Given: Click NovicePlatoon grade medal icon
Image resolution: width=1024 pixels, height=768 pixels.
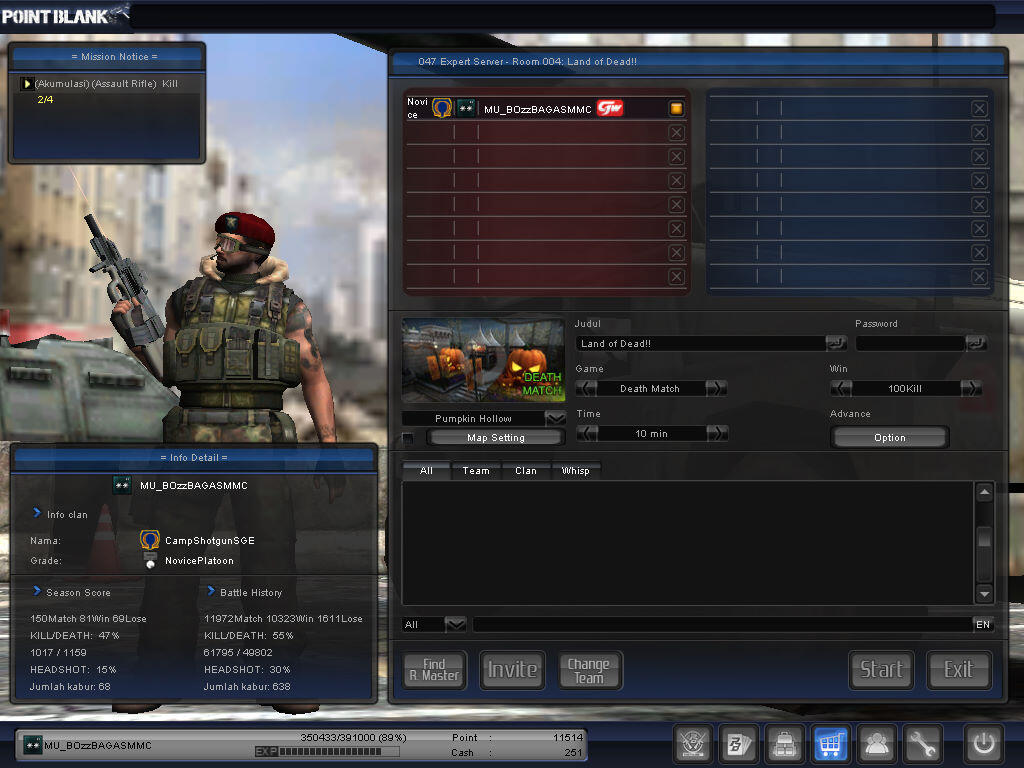Looking at the screenshot, I should [150, 561].
